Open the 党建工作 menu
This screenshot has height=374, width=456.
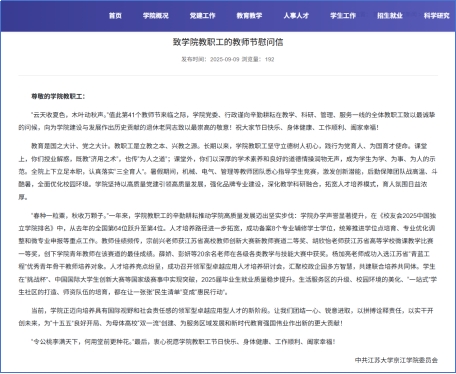click(202, 16)
